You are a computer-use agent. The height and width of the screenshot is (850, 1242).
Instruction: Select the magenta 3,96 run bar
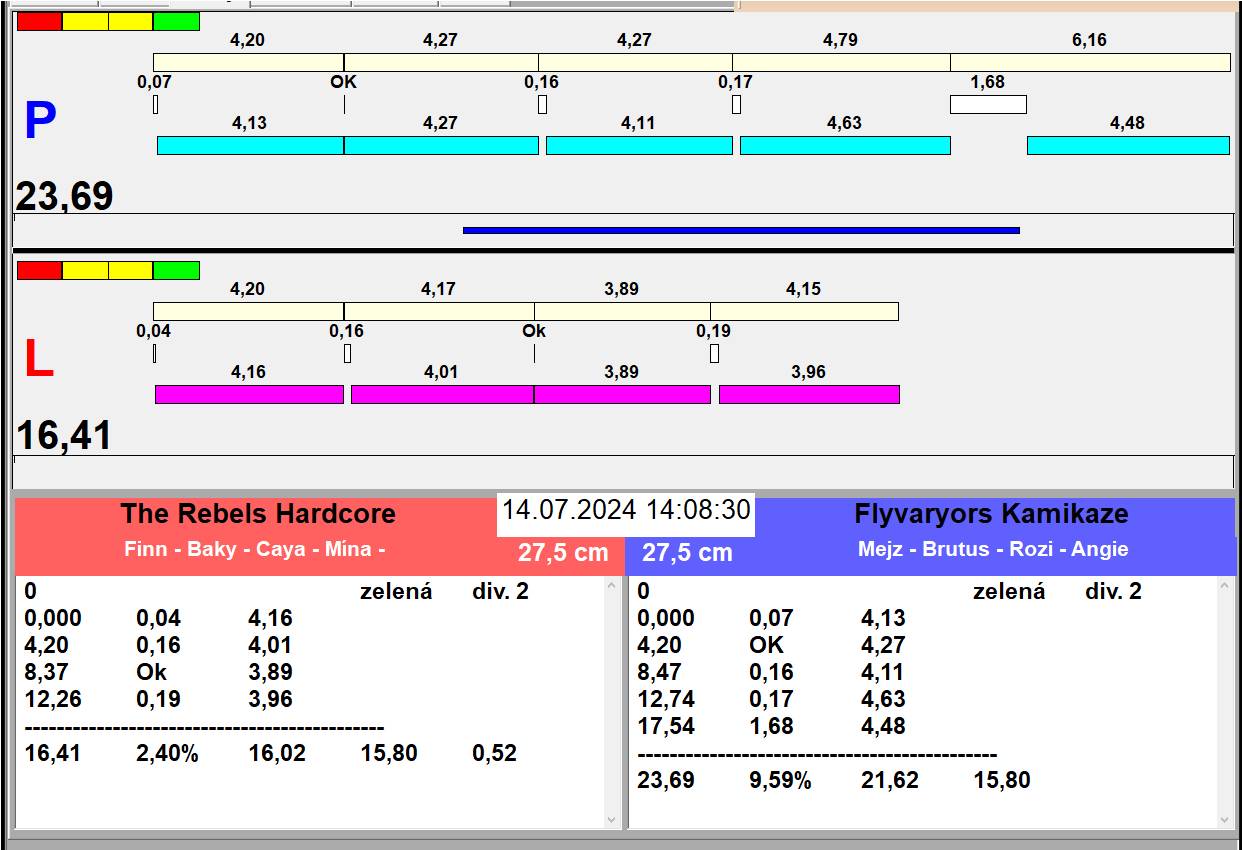(x=808, y=394)
